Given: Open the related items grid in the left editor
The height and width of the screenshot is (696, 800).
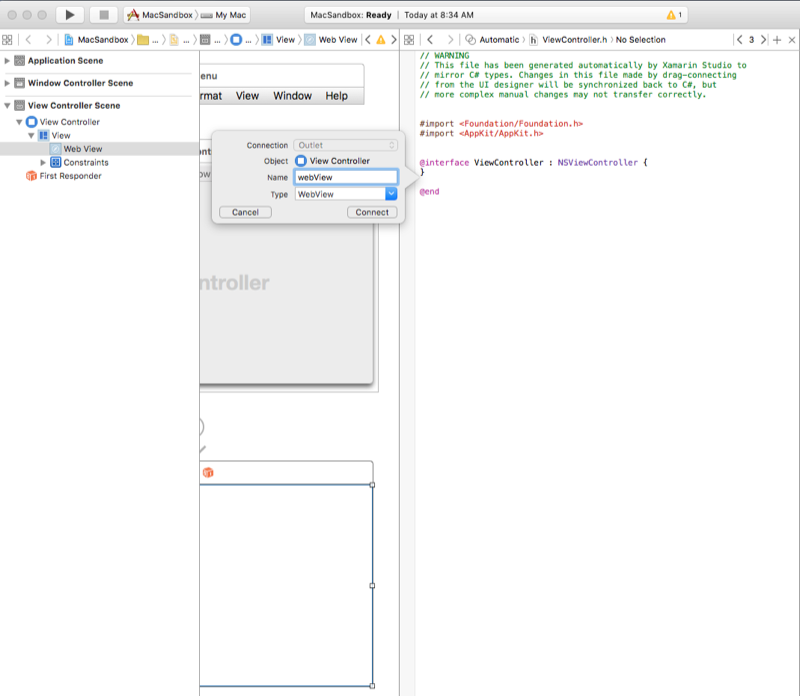Looking at the screenshot, I should pos(7,40).
